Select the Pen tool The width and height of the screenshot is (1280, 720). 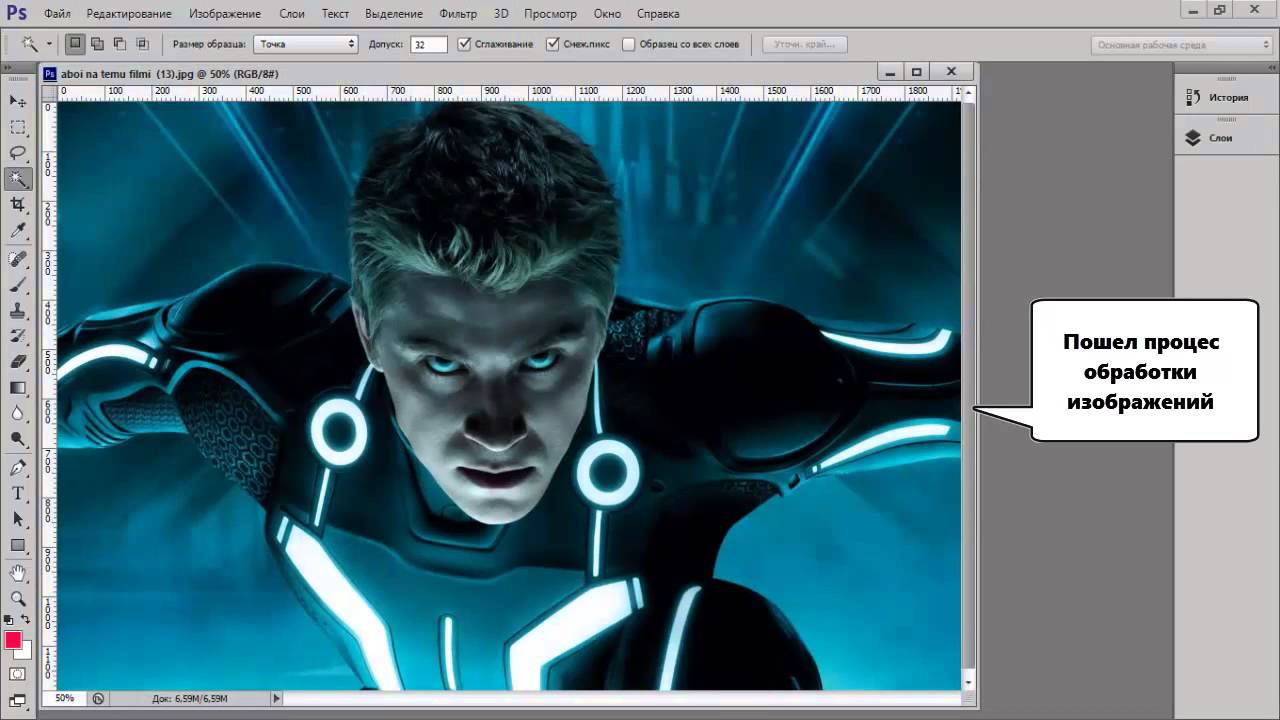[18, 468]
